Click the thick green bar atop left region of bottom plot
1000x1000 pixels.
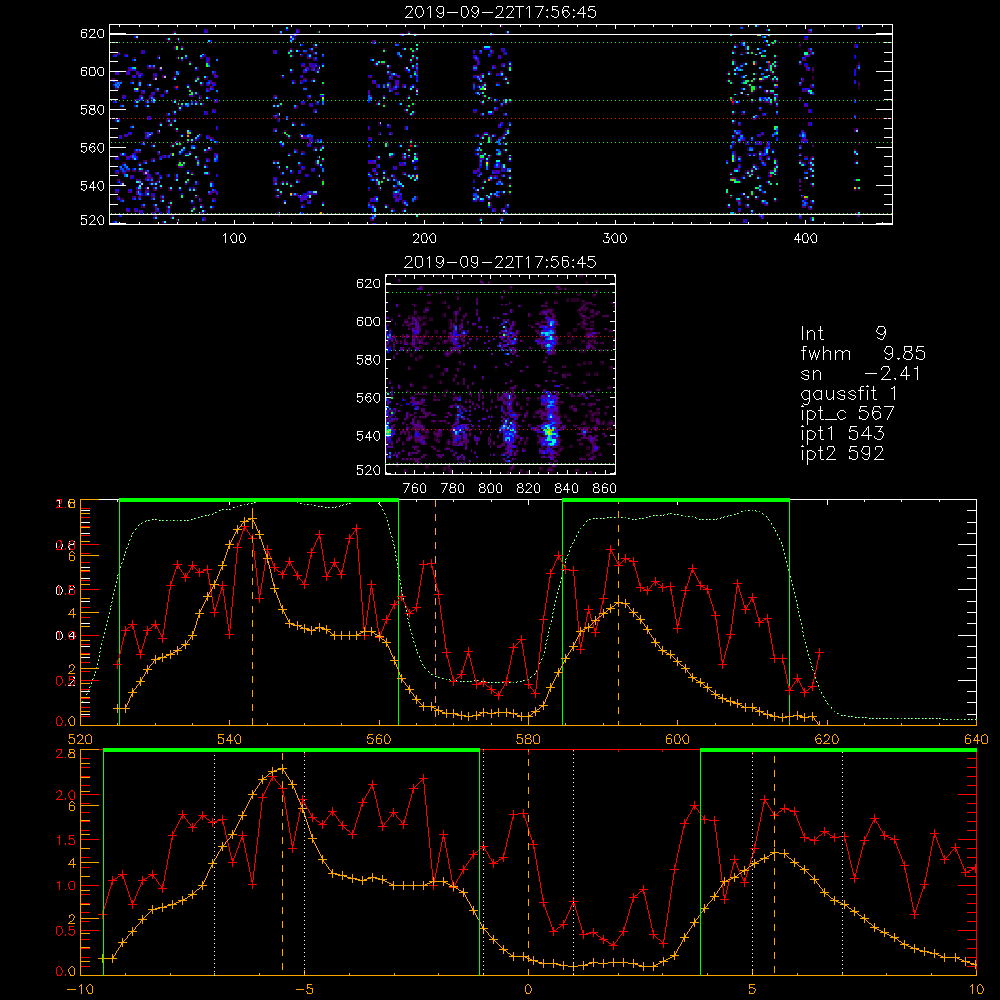[x=291, y=751]
